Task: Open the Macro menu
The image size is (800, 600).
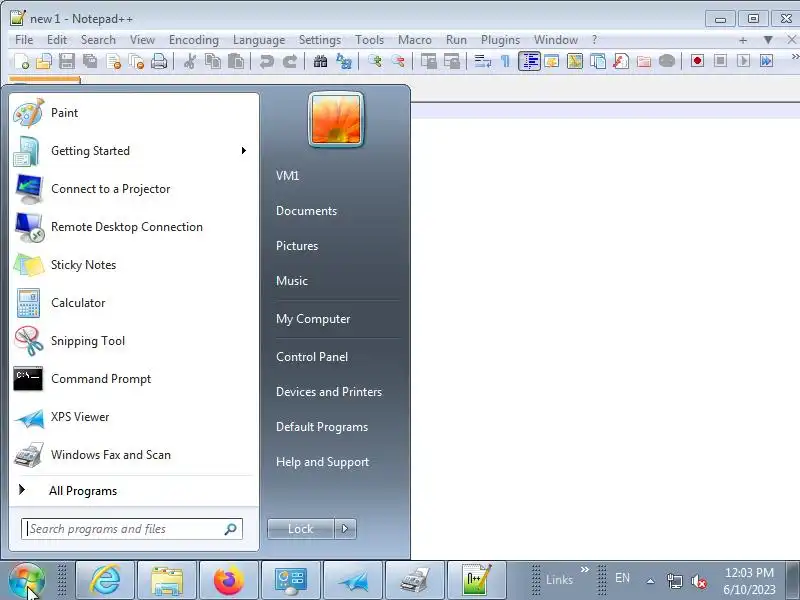Action: (414, 40)
